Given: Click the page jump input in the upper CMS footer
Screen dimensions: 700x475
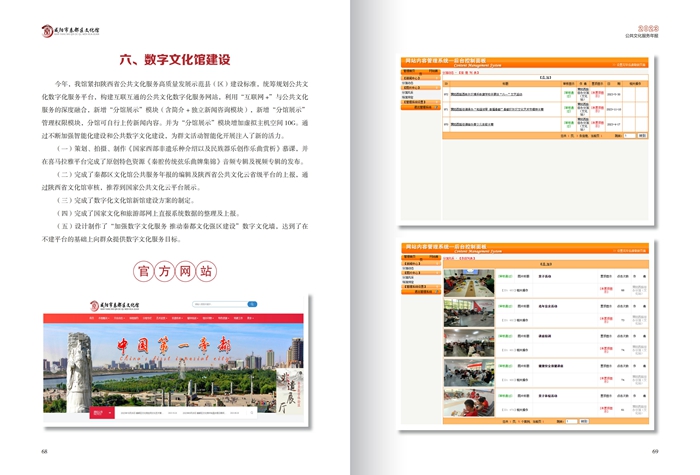Looking at the screenshot, I should pyautogui.click(x=629, y=135).
